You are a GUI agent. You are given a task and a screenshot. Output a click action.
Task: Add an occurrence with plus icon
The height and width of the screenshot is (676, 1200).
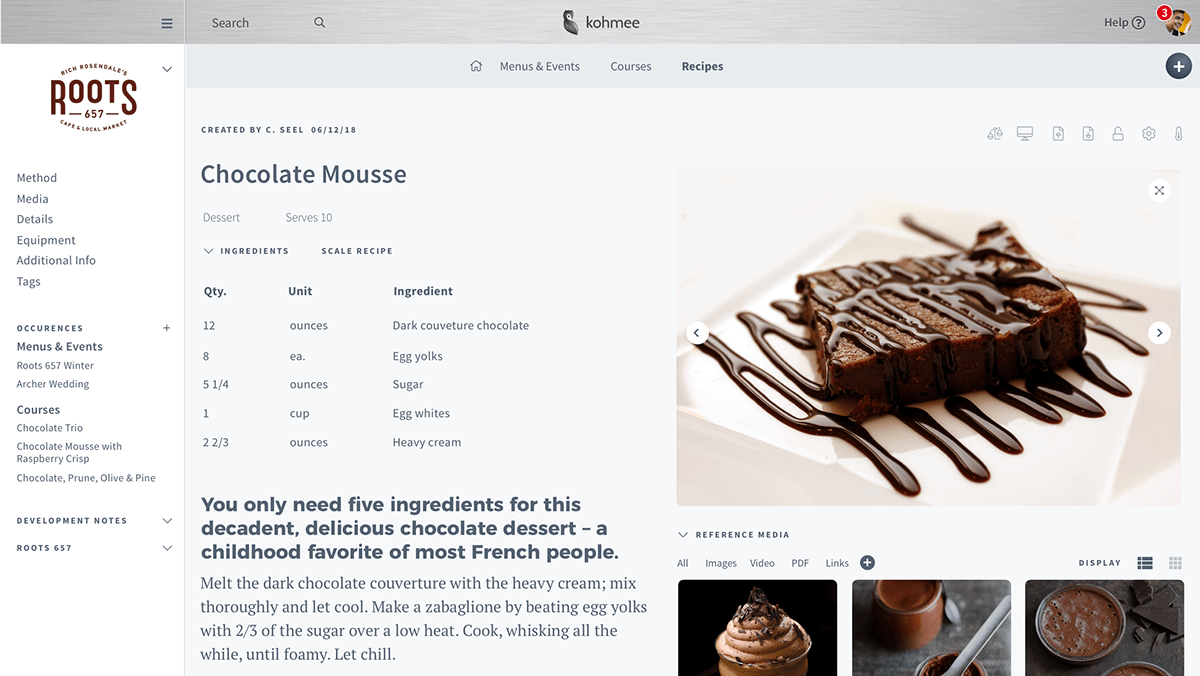[x=167, y=328]
